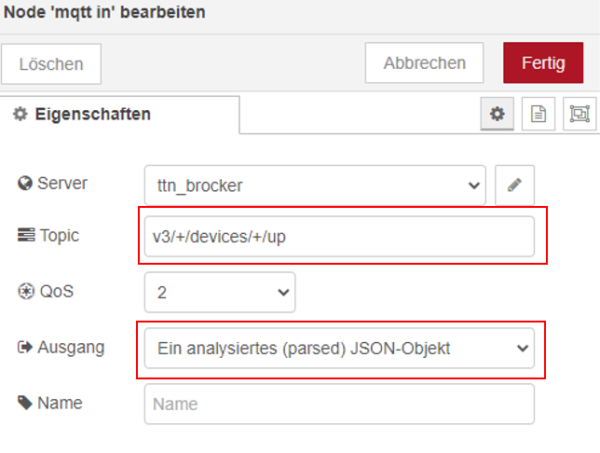Viewport: 600px width, 453px height.
Task: Open the node appearance settings icon
Action: (579, 114)
